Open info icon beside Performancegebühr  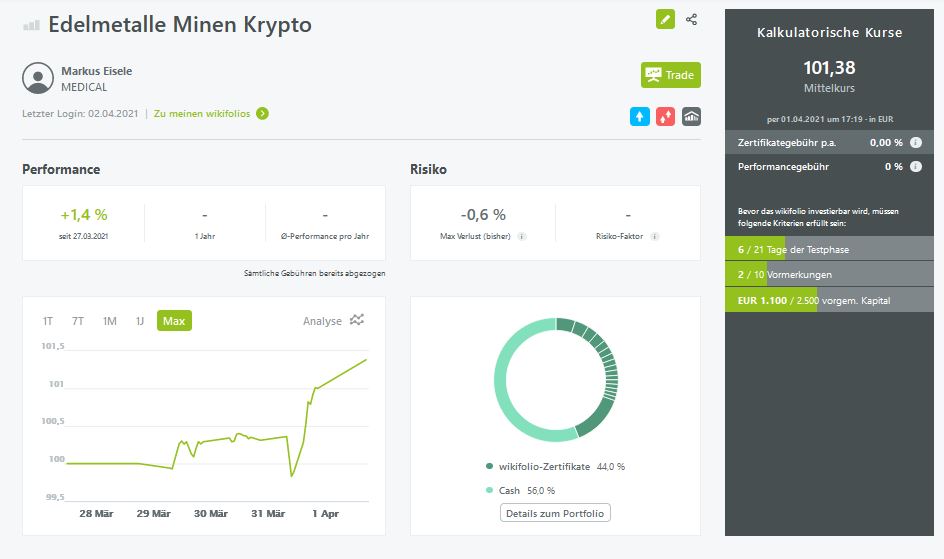coord(916,167)
